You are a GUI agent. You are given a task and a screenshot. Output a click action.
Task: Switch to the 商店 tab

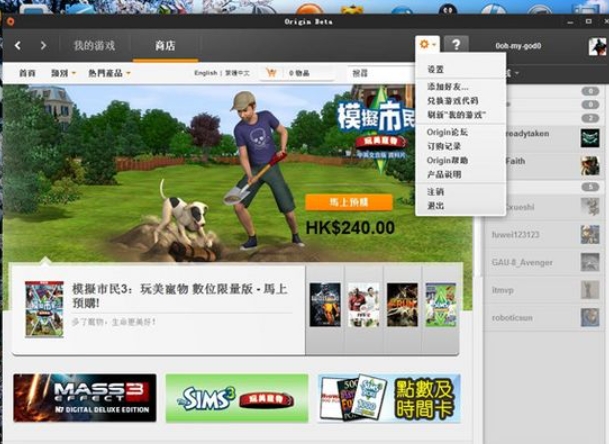[165, 46]
